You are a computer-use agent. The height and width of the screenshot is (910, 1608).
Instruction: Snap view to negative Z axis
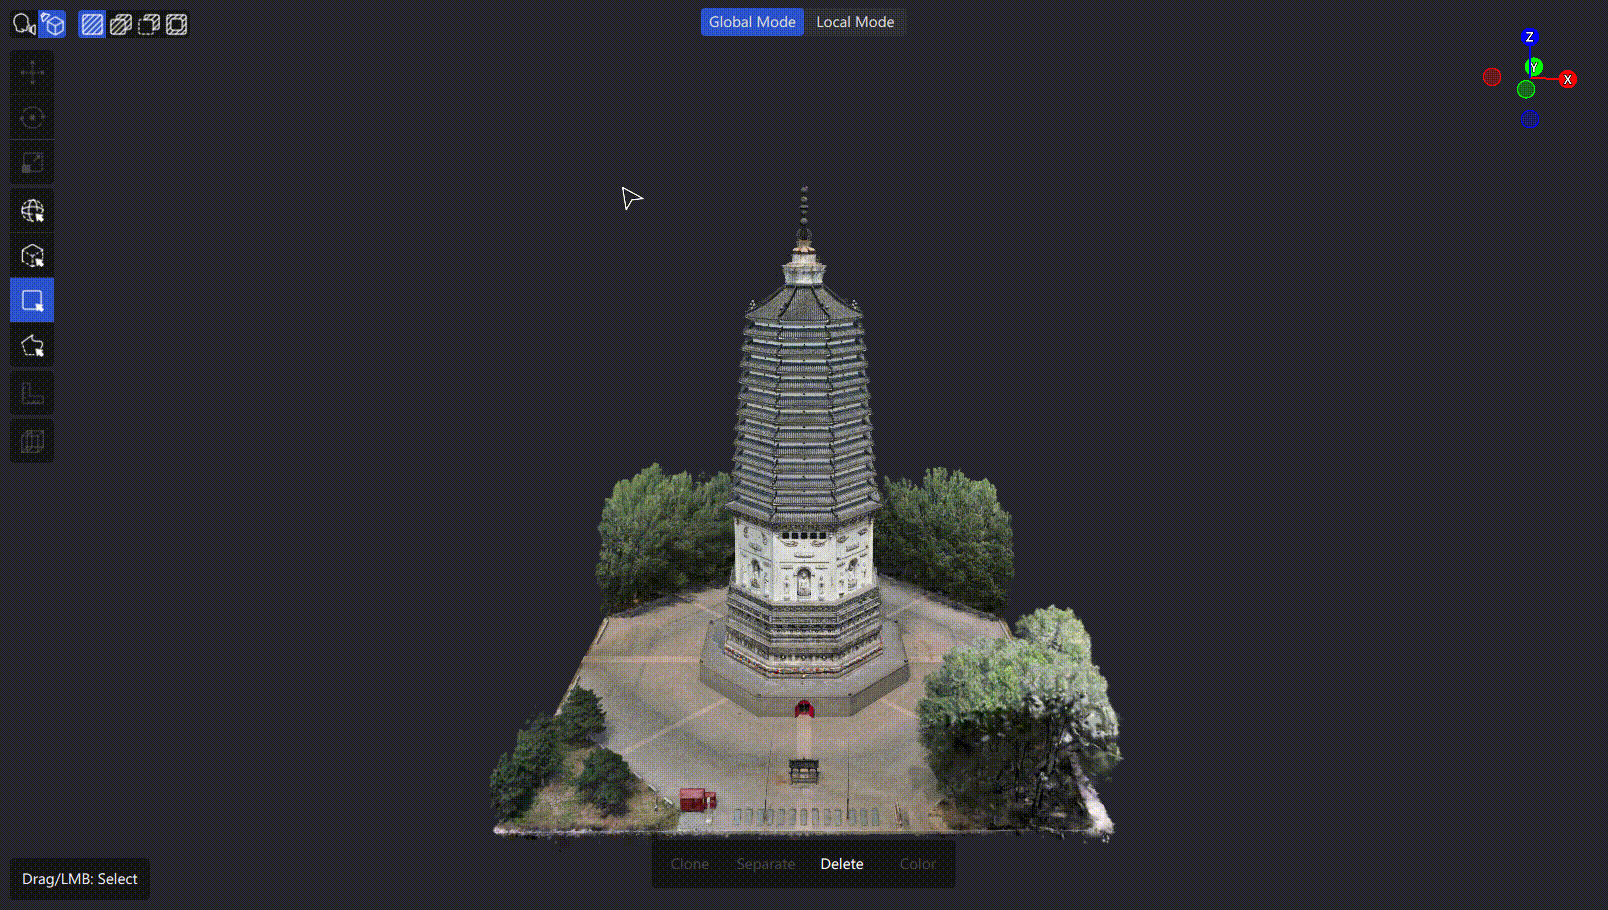[x=1530, y=119]
